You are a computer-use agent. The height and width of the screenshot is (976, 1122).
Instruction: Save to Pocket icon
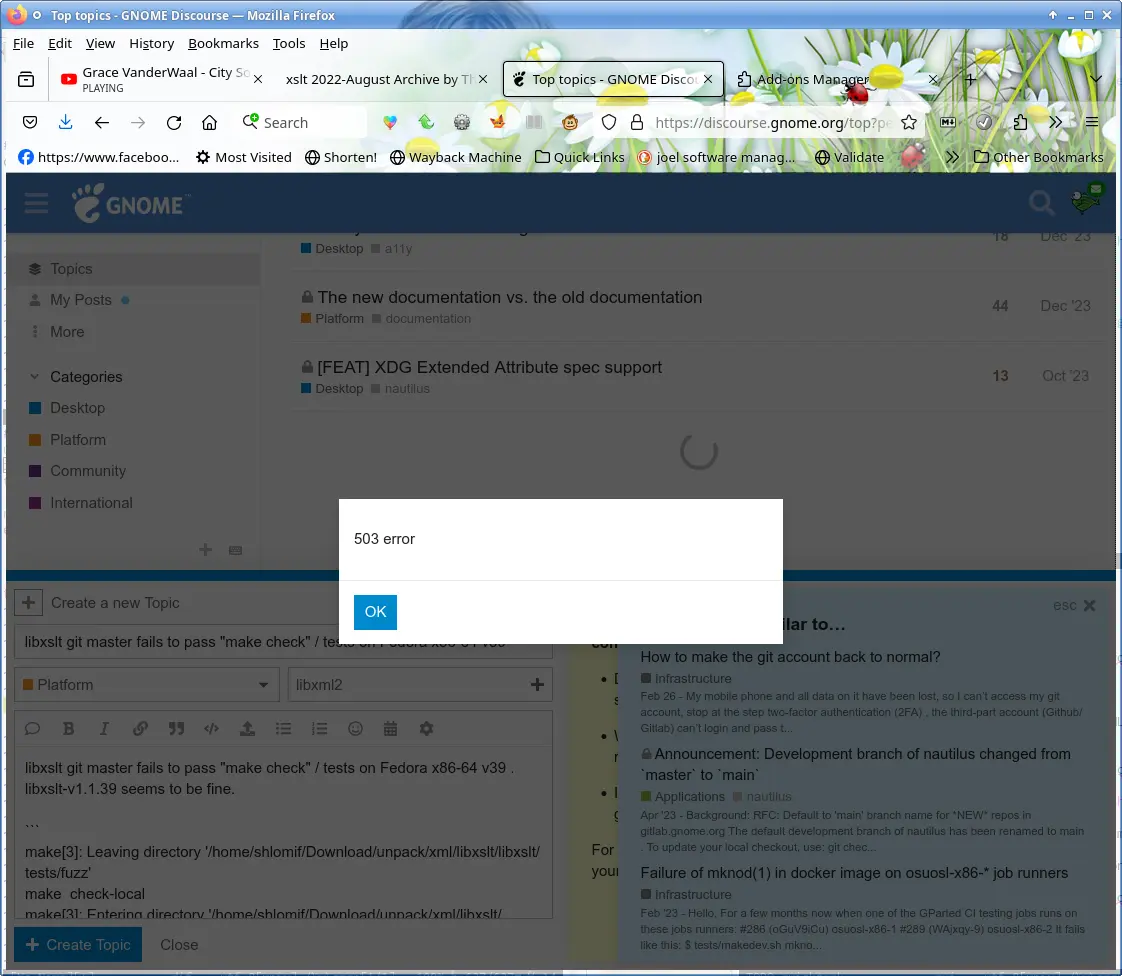coord(30,122)
